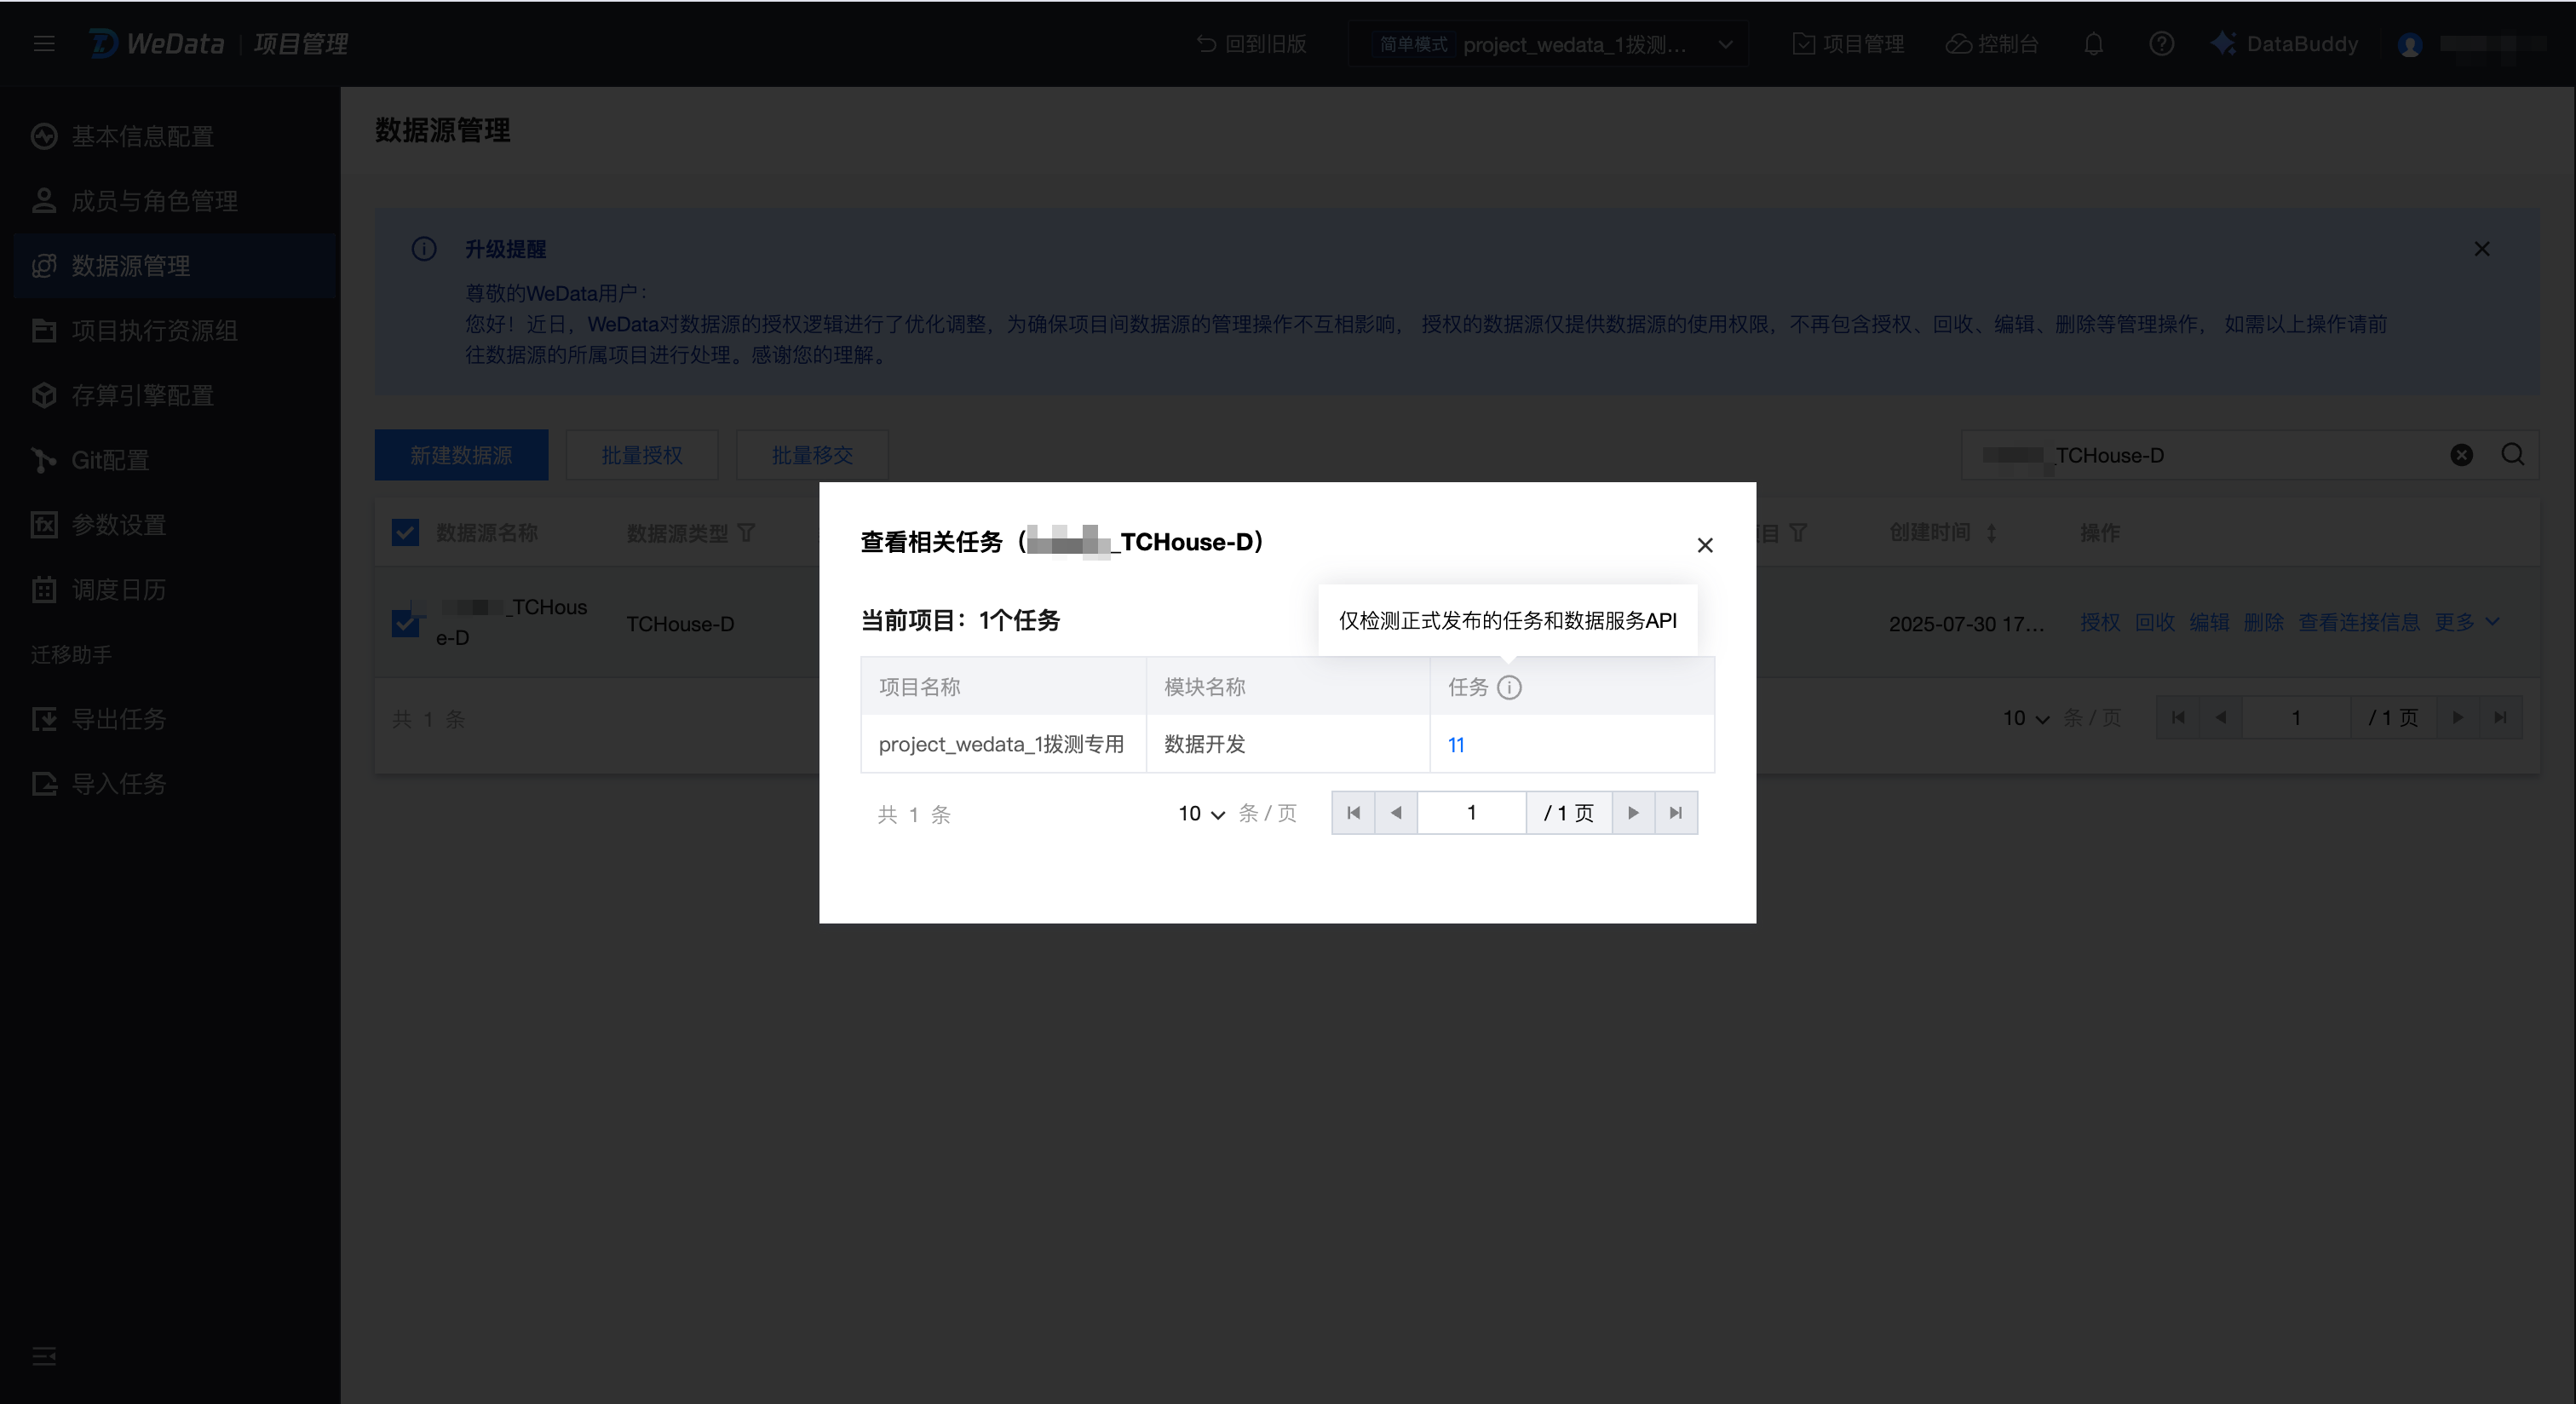Image resolution: width=2576 pixels, height=1404 pixels.
Task: Open the notification bell
Action: click(x=2093, y=44)
